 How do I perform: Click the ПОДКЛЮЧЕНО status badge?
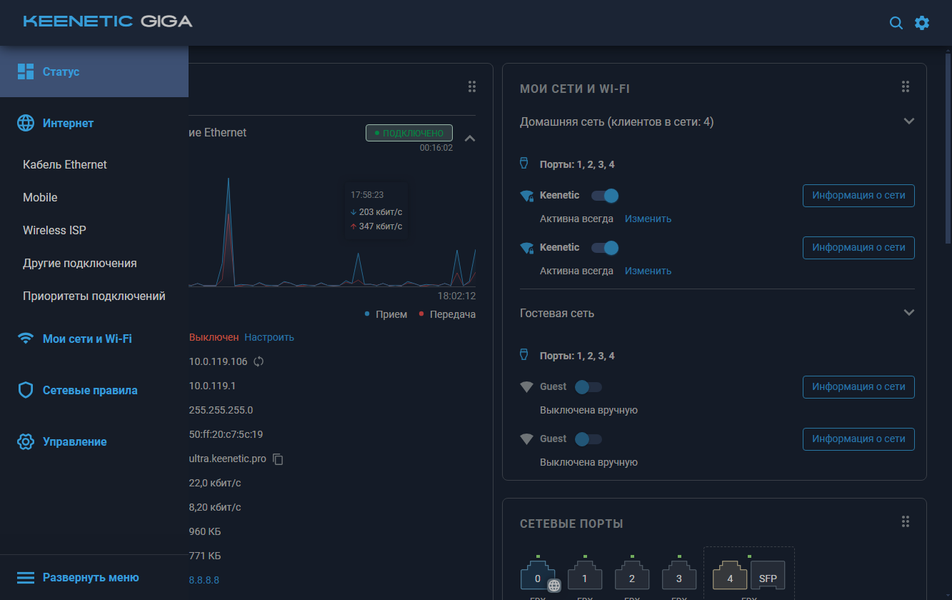point(409,133)
